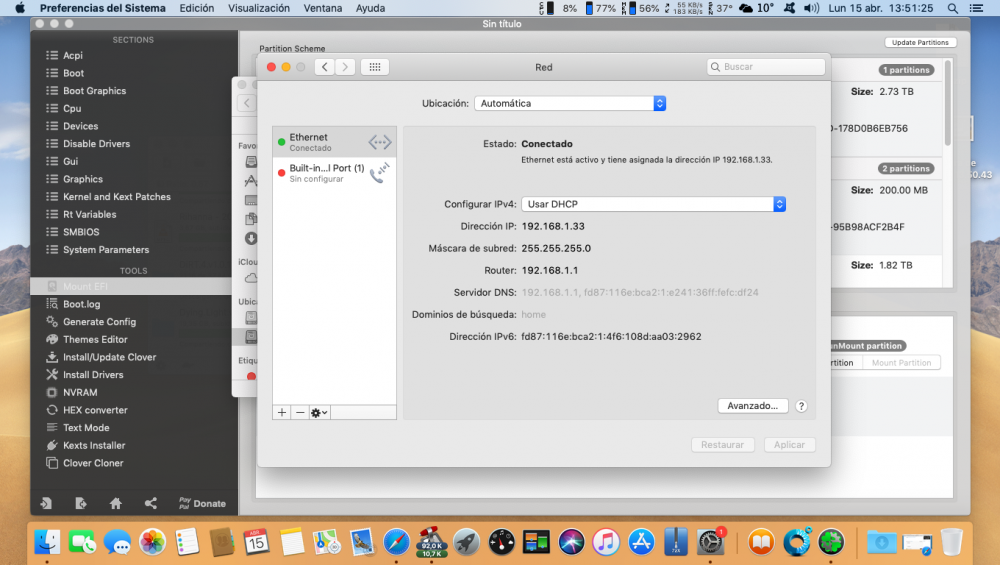The height and width of the screenshot is (565, 1000).
Task: Add a network service with the plus button
Action: pos(282,413)
